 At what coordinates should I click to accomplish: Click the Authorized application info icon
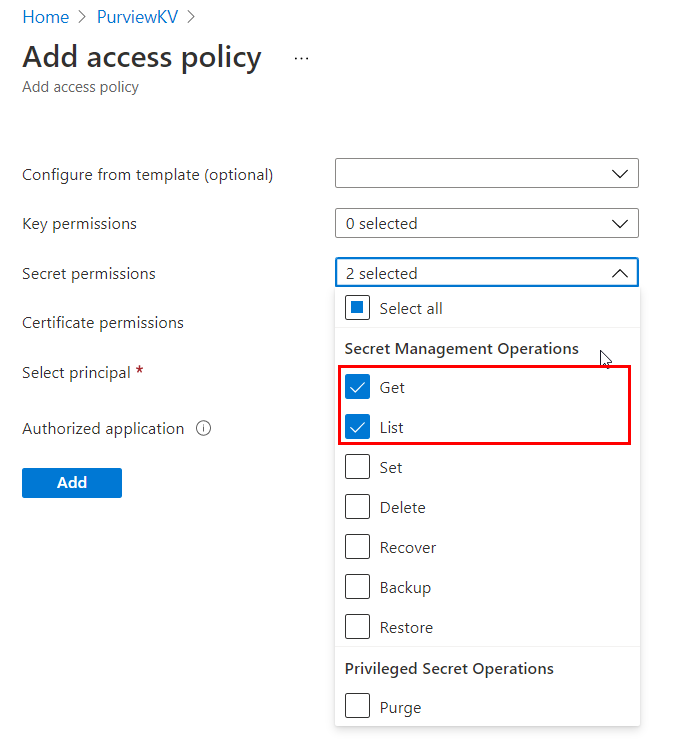pyautogui.click(x=204, y=428)
